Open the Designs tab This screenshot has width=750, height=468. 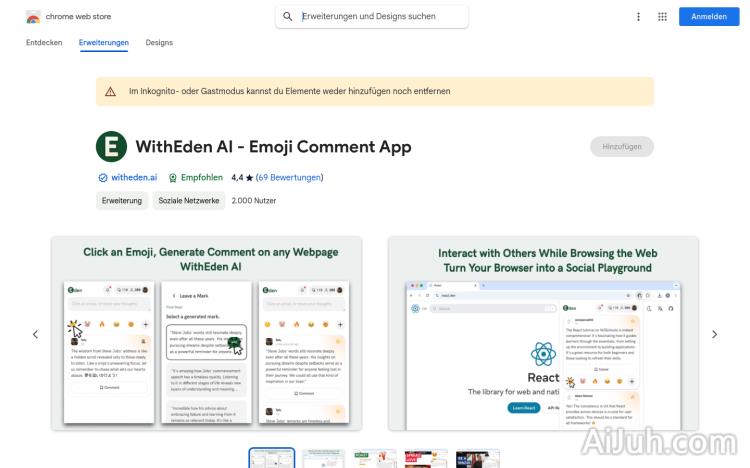pyautogui.click(x=159, y=43)
